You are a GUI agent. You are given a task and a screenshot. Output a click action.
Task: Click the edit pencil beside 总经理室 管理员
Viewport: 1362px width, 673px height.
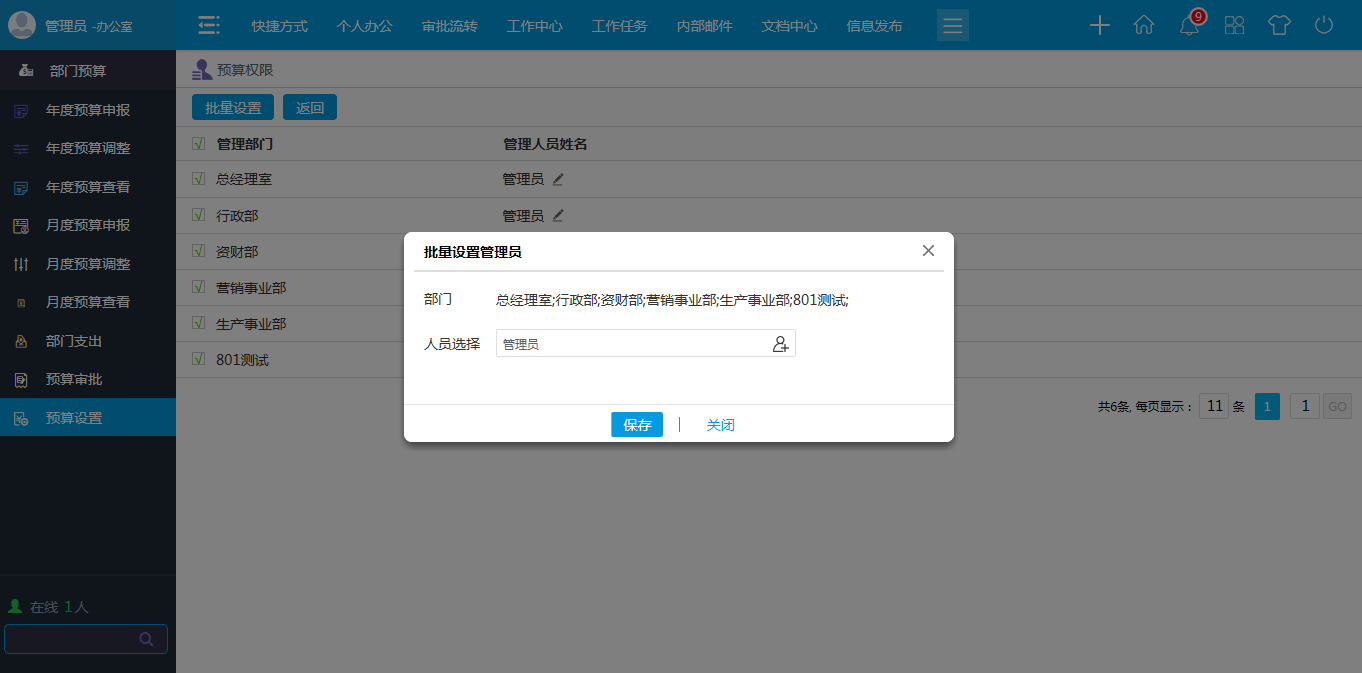point(558,179)
